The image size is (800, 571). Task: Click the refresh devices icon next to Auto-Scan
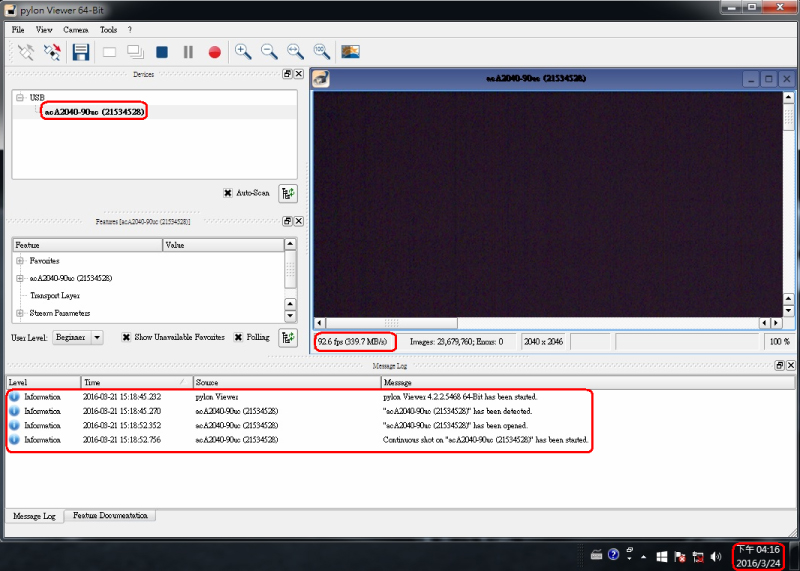click(288, 193)
